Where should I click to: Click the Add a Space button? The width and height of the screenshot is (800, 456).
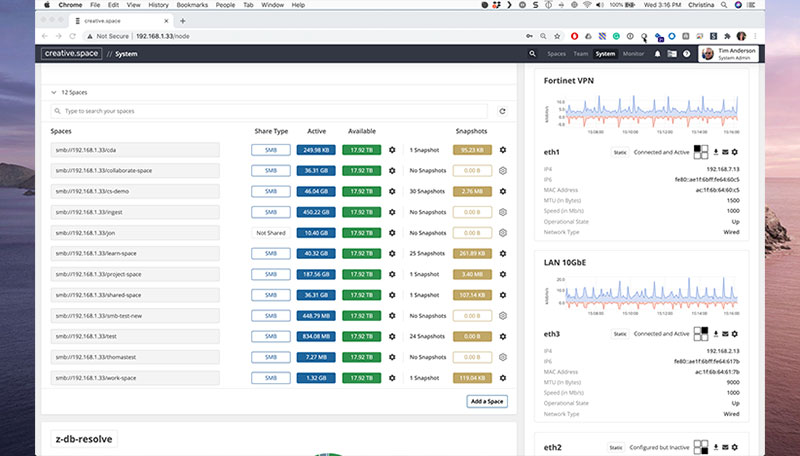486,401
